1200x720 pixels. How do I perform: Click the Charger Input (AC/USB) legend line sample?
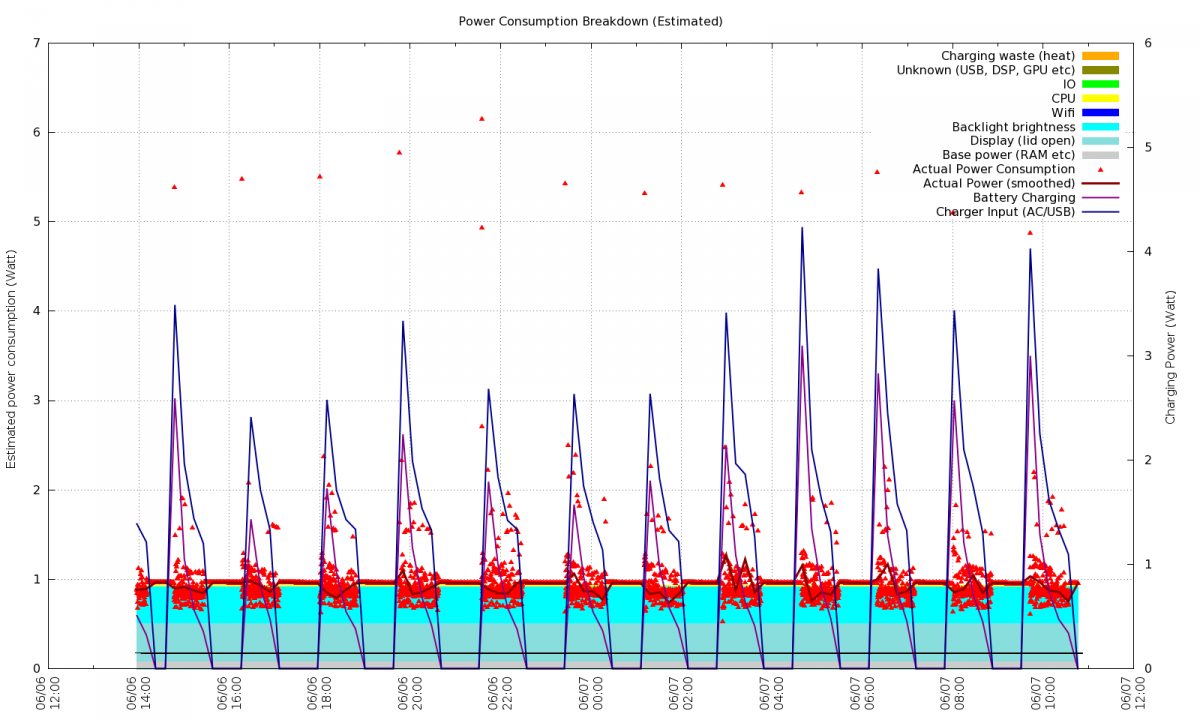(x=1099, y=212)
